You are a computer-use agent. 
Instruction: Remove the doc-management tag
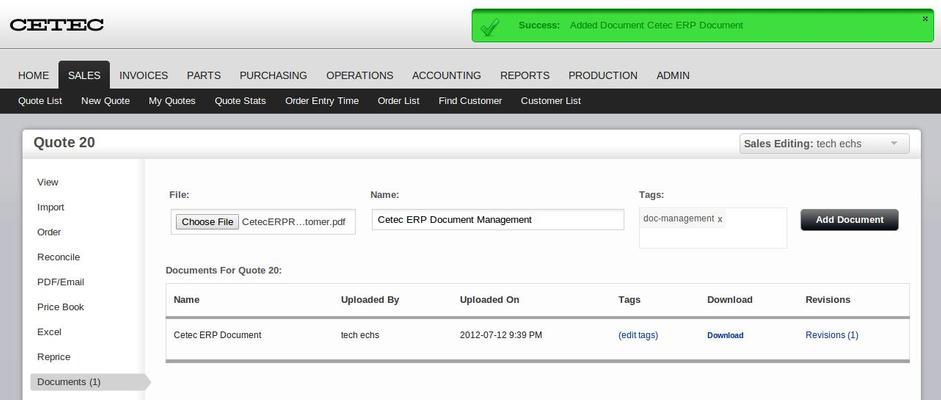pyautogui.click(x=720, y=219)
